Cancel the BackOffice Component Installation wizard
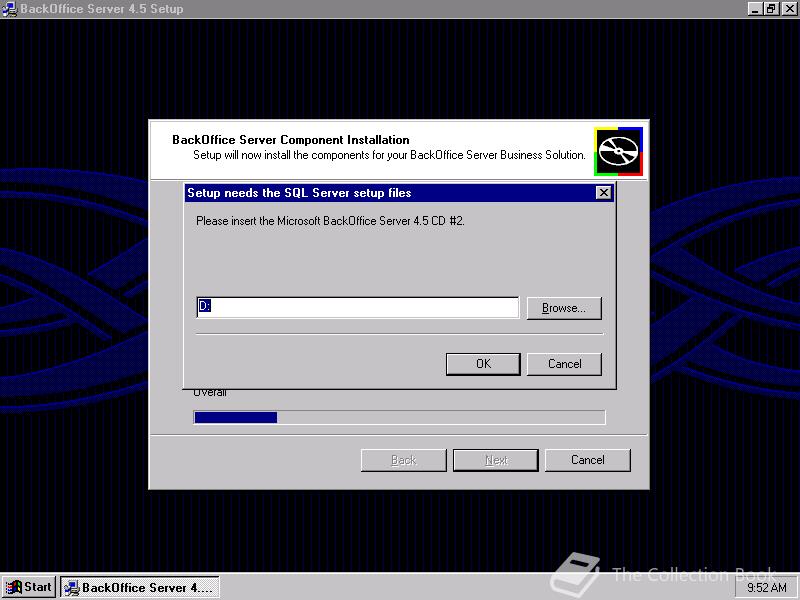The image size is (800, 600). pos(588,460)
